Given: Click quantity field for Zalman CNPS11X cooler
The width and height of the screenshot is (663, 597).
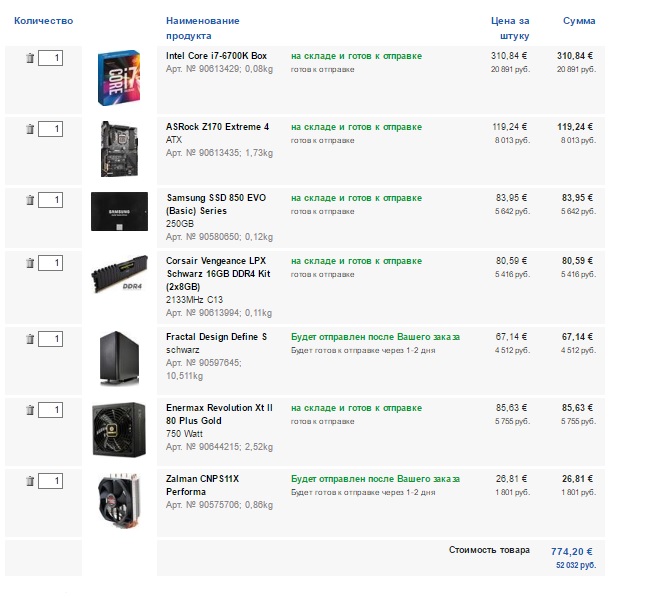Looking at the screenshot, I should [x=50, y=481].
